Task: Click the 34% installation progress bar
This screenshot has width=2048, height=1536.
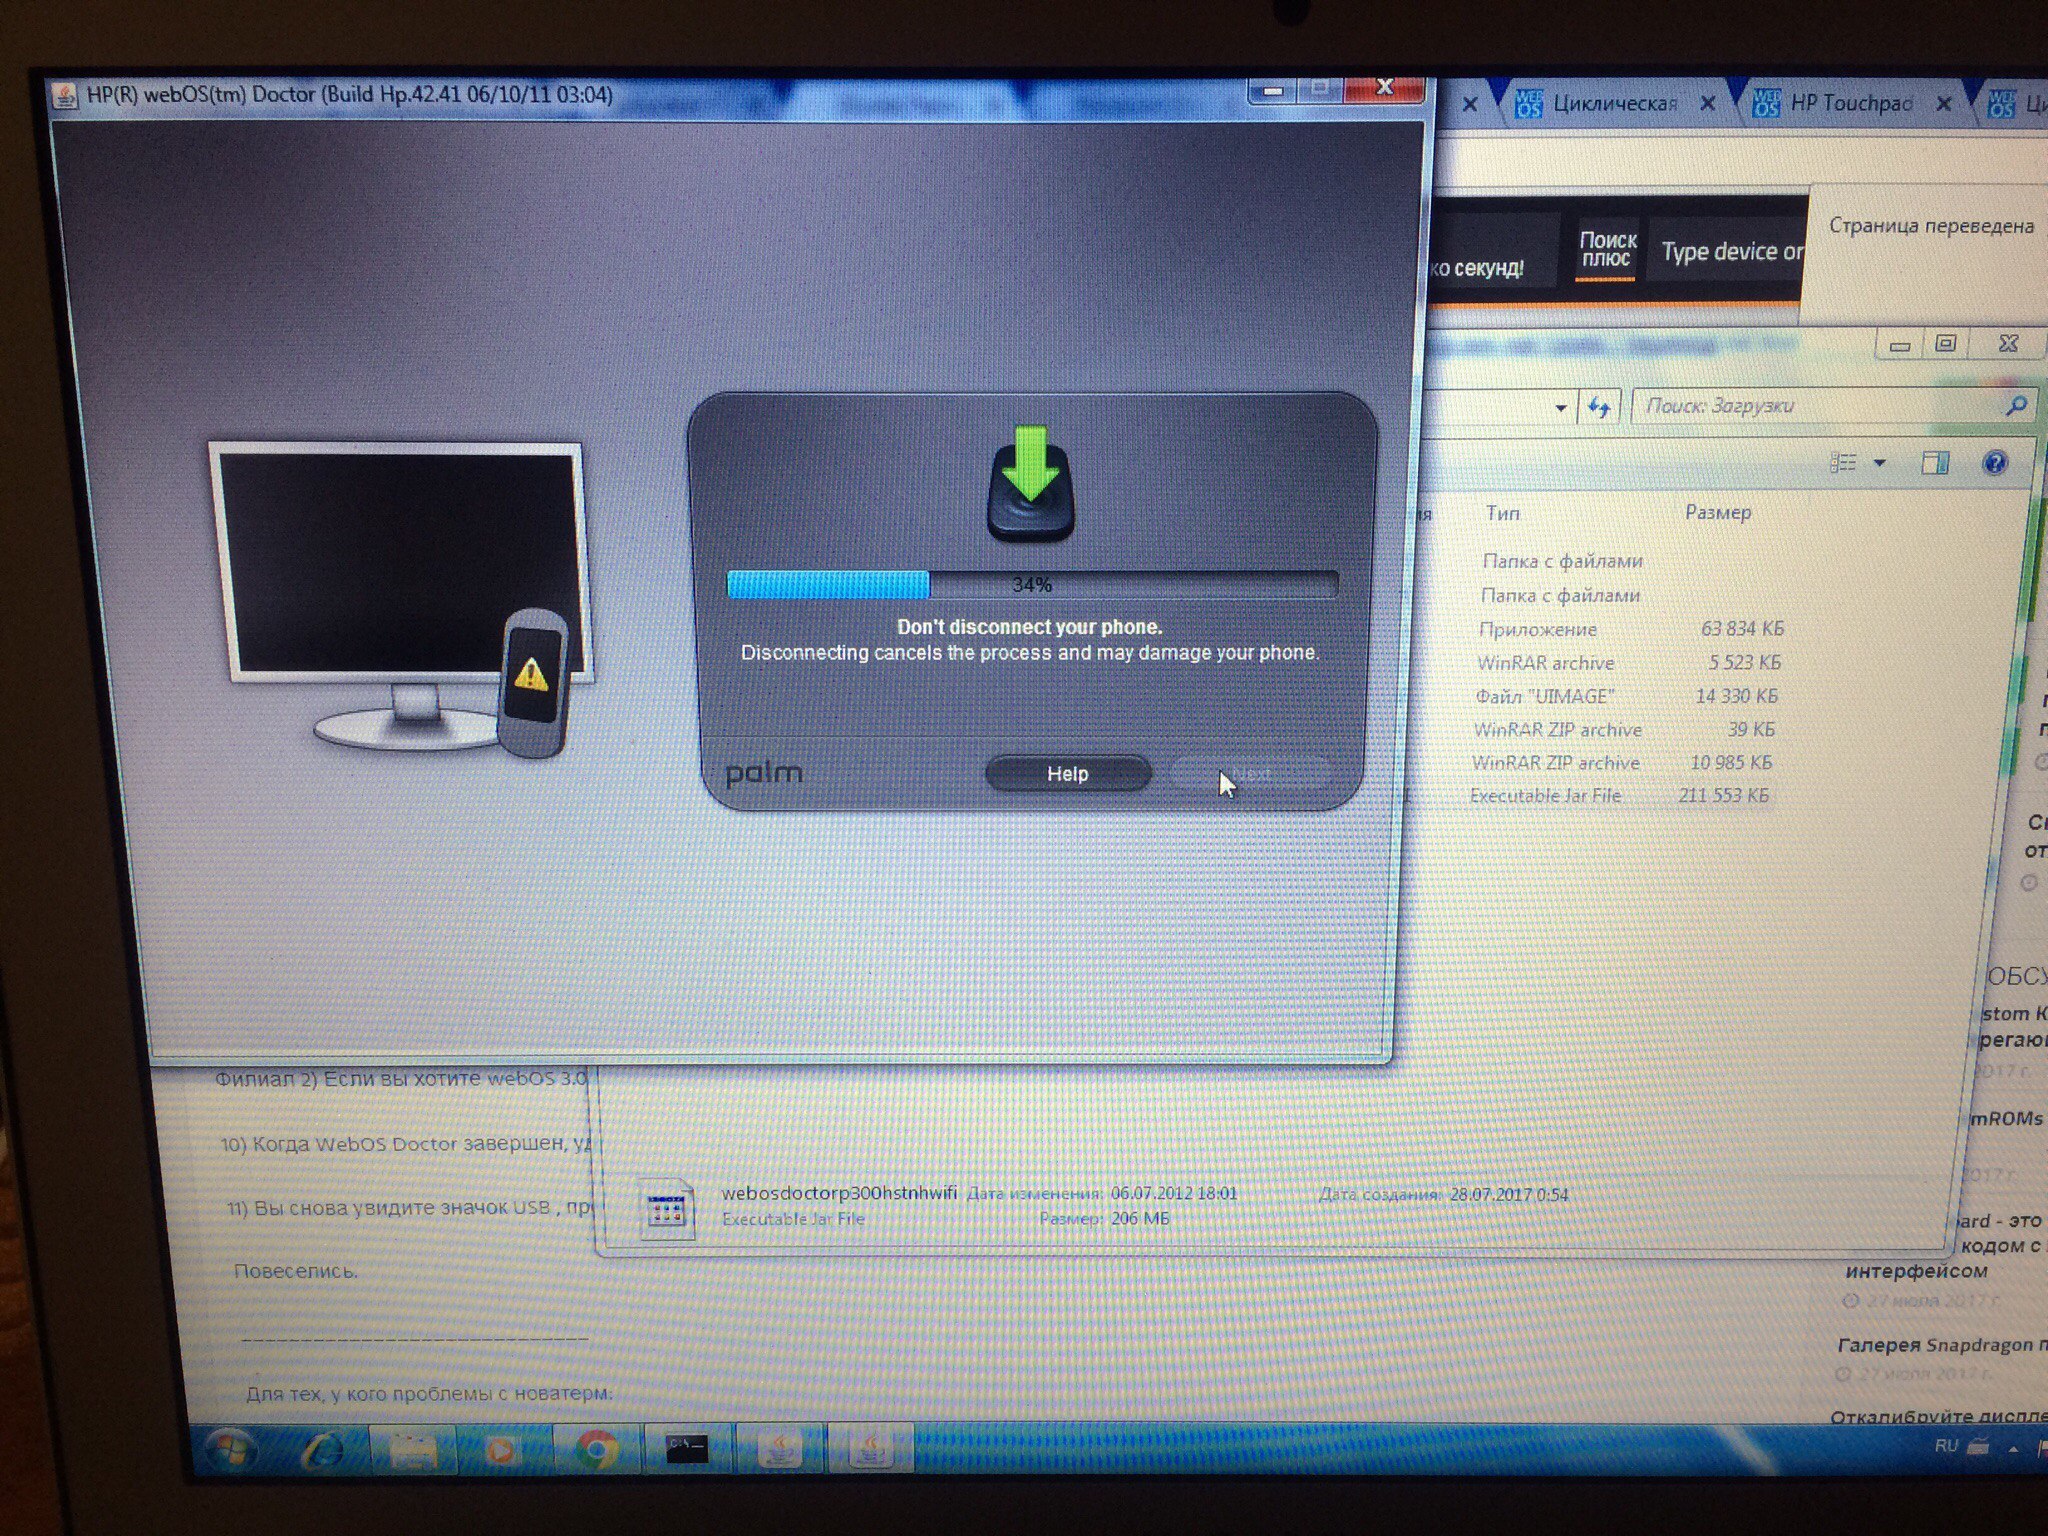Action: (1031, 585)
